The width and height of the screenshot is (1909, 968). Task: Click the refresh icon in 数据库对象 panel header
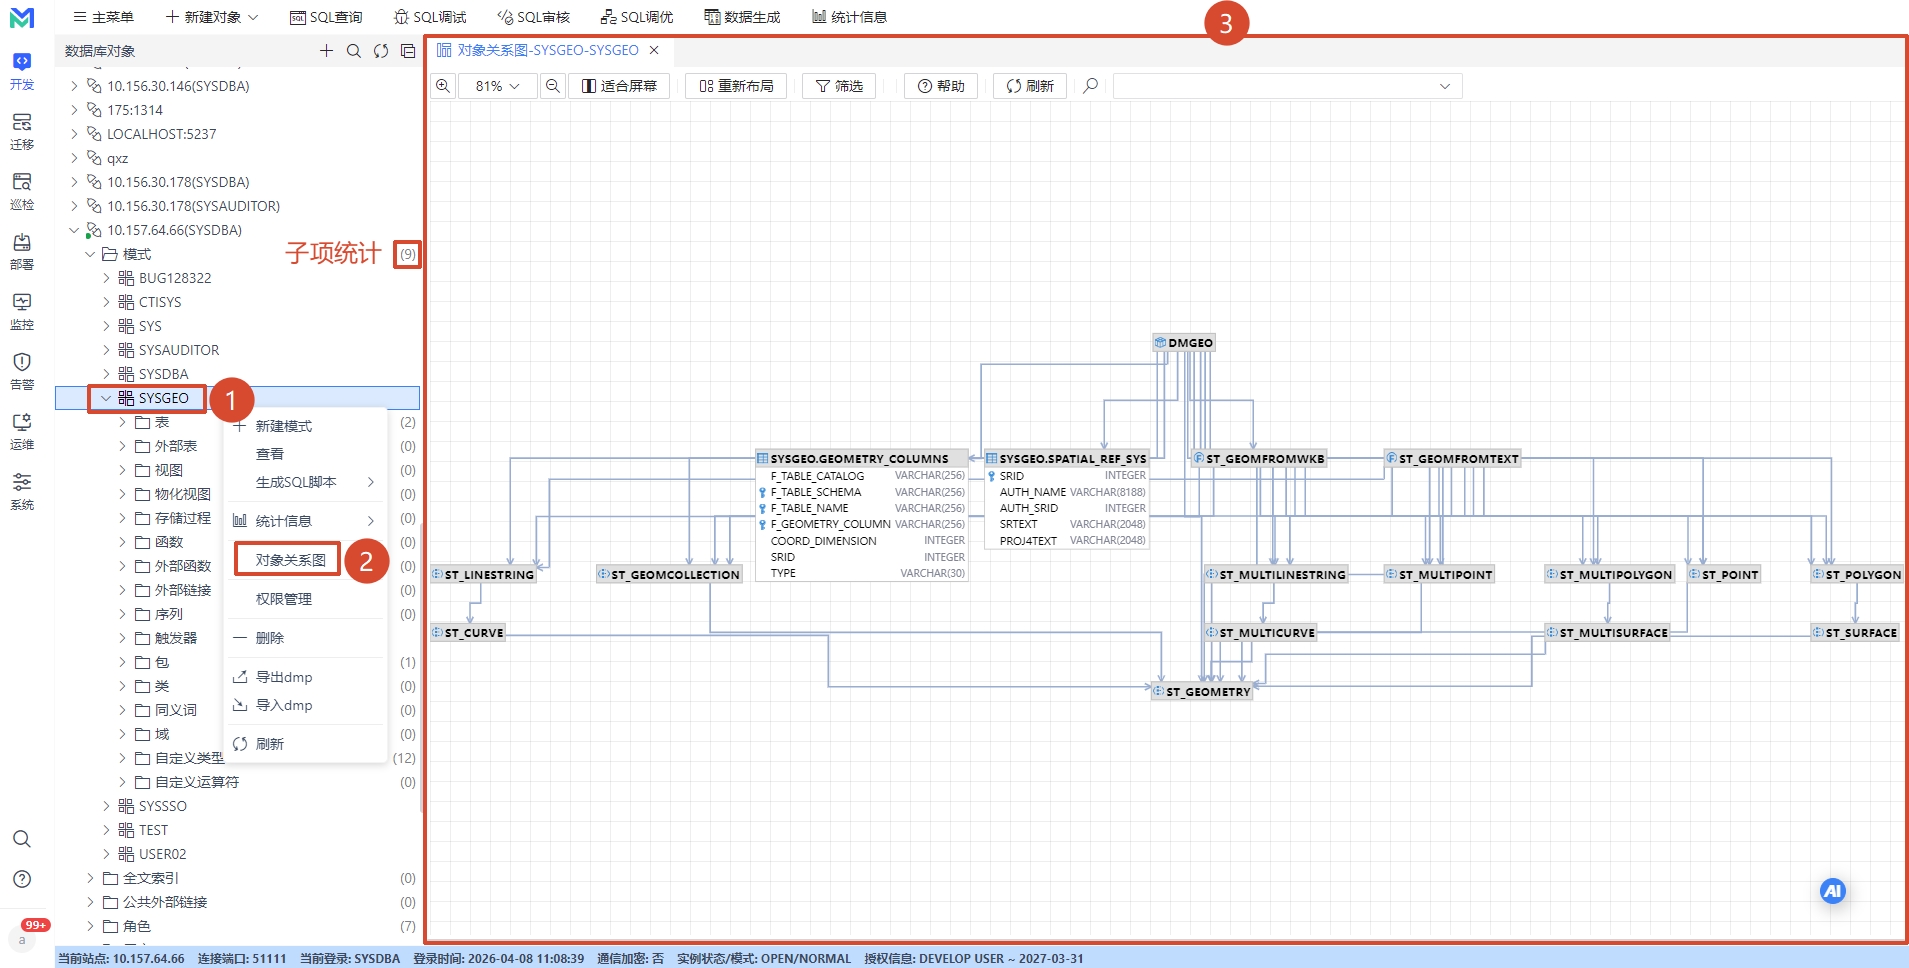[381, 51]
